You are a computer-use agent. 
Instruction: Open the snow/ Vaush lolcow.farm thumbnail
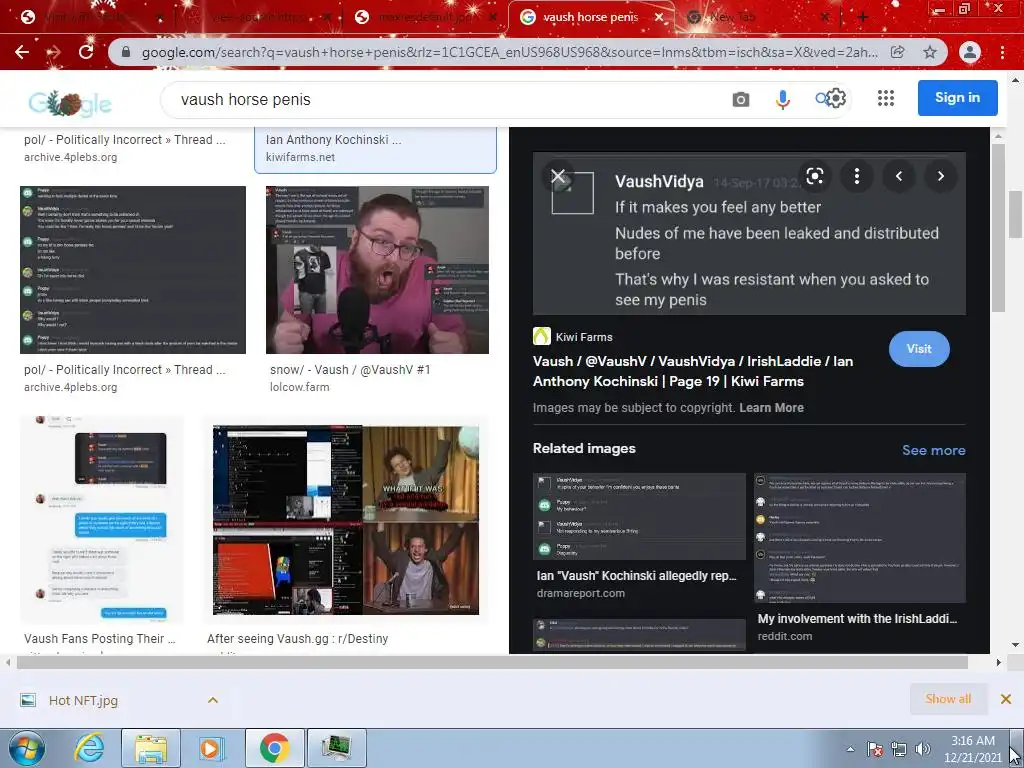[x=377, y=270]
